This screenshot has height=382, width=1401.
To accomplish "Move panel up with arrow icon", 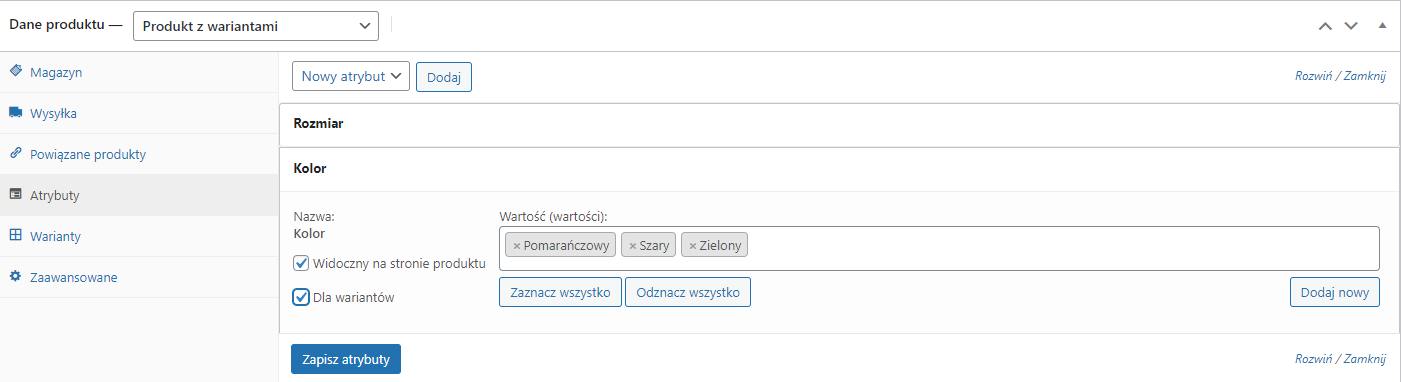I will (1326, 26).
